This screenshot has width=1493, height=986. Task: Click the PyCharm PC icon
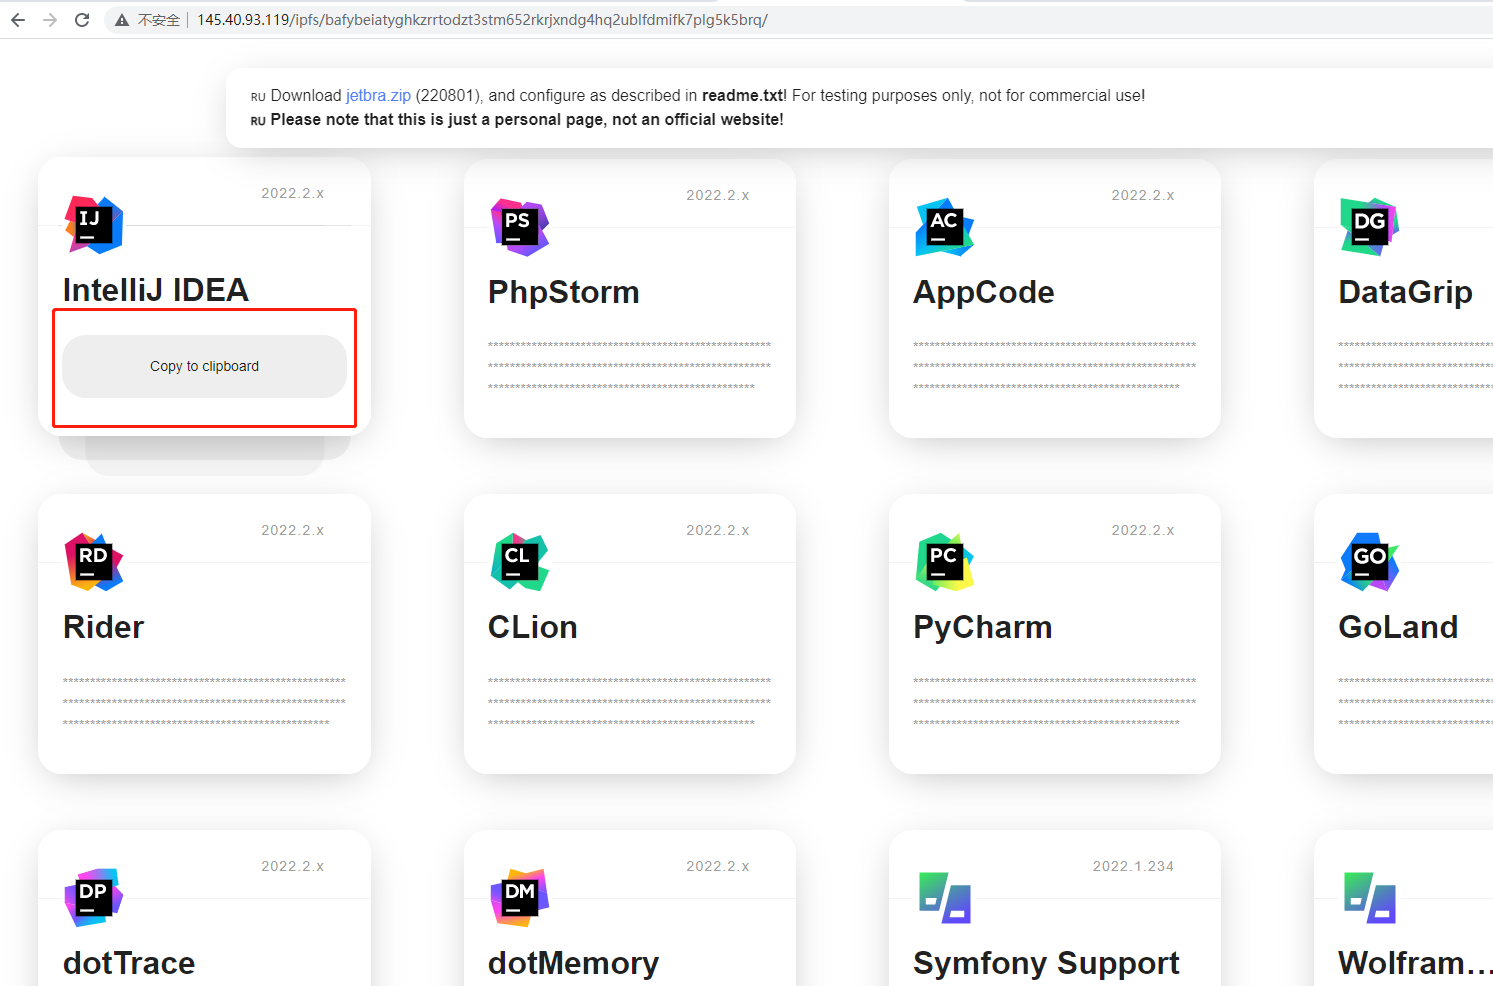point(945,562)
